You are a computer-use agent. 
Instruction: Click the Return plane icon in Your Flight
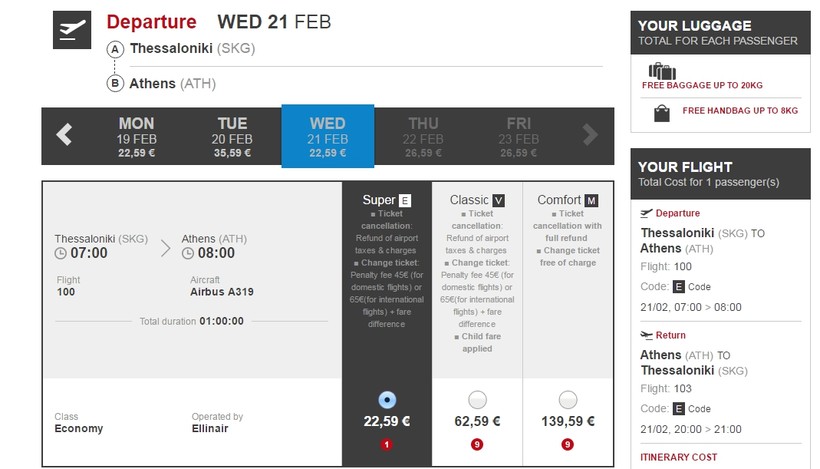pos(646,335)
